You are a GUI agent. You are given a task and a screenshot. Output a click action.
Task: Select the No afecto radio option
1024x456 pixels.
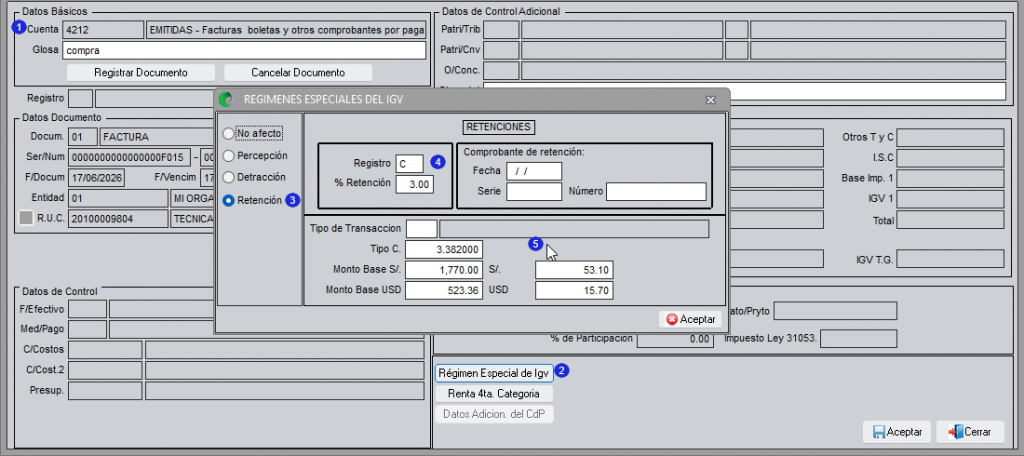[x=253, y=133]
